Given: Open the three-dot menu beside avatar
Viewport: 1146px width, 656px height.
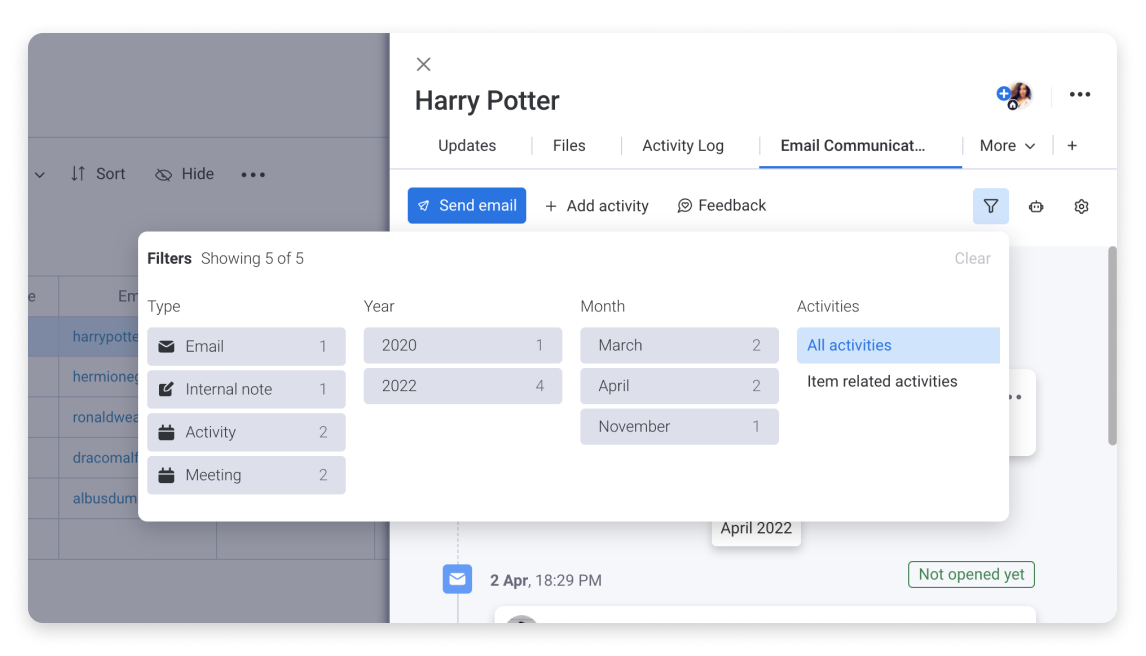Looking at the screenshot, I should click(x=1079, y=94).
